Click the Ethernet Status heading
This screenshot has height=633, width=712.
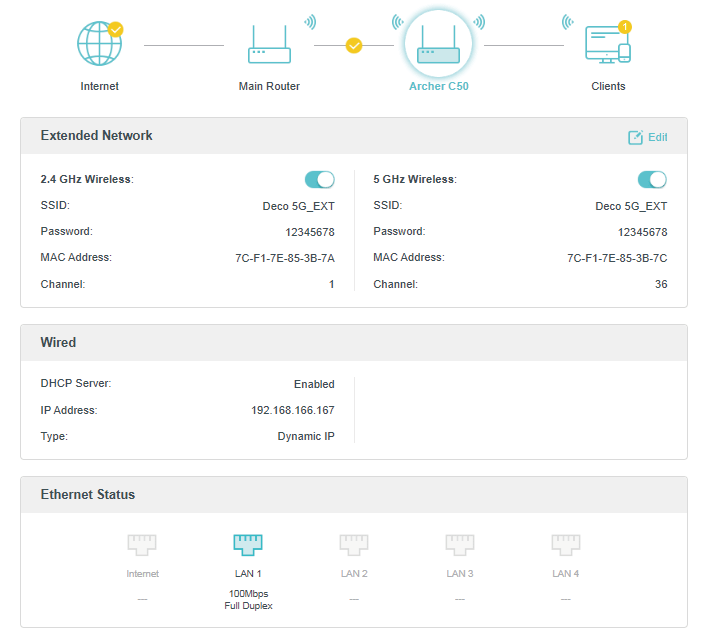(88, 495)
